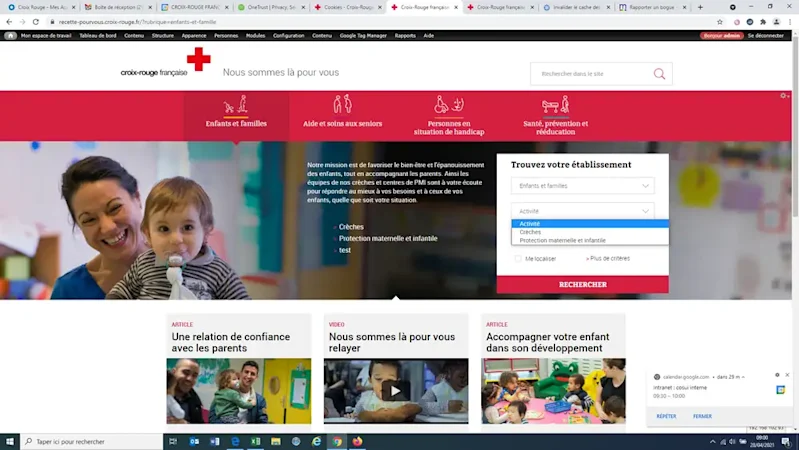Open the Une relation de confiance article
The height and width of the screenshot is (450, 799).
[231, 342]
